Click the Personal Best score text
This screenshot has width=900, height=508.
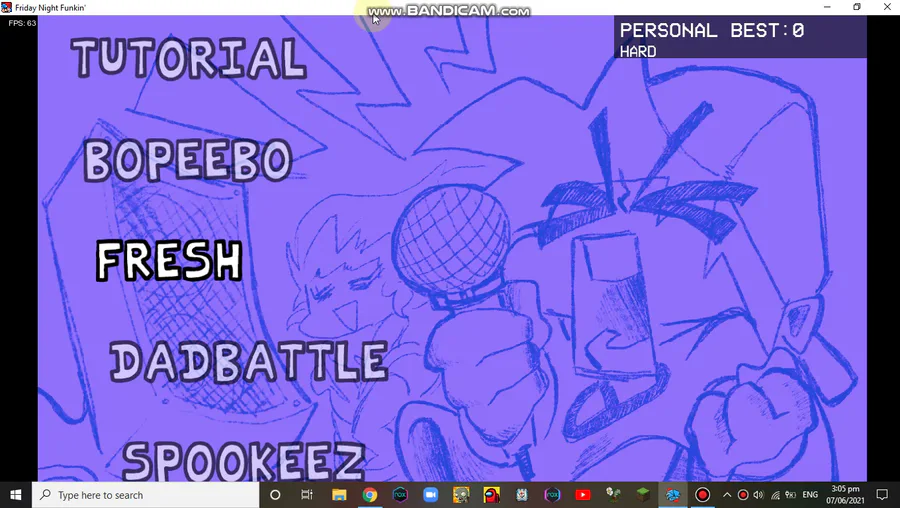(x=712, y=30)
